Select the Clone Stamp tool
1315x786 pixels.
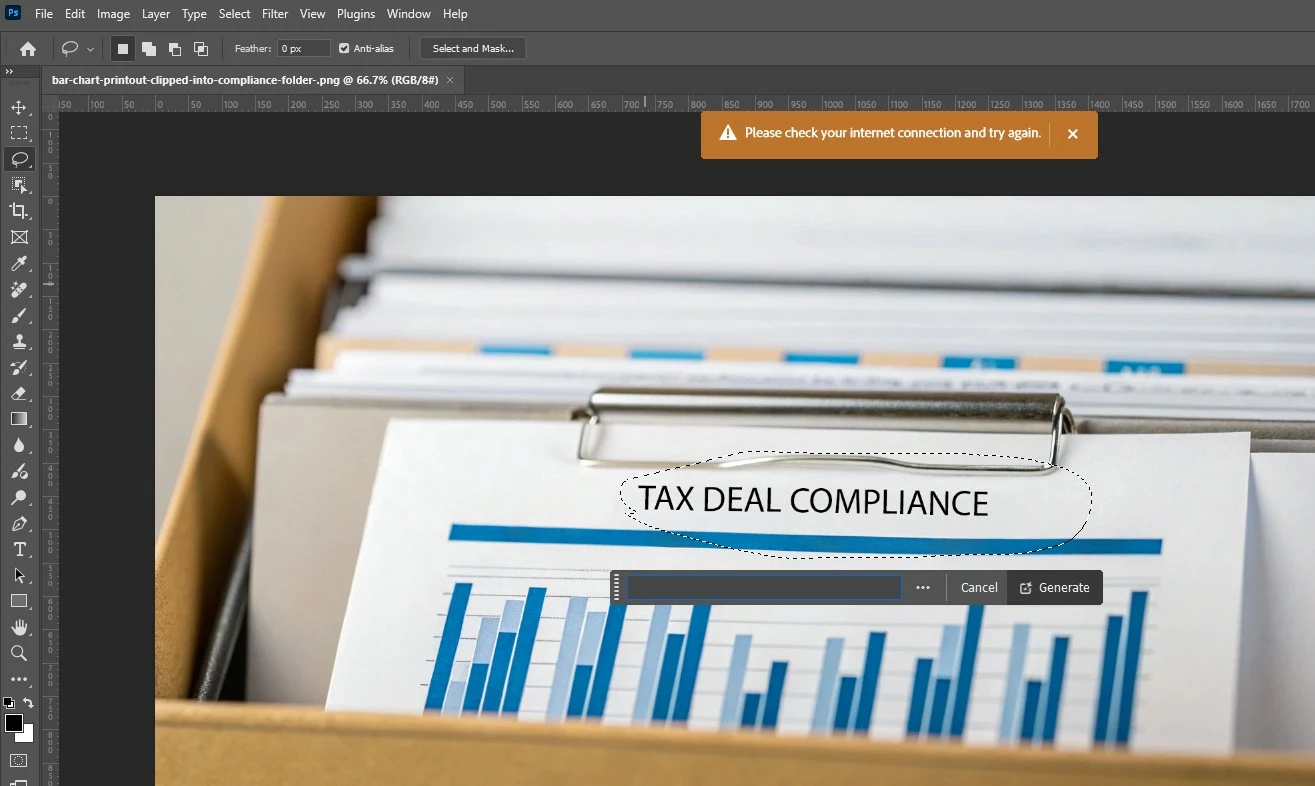pos(19,342)
